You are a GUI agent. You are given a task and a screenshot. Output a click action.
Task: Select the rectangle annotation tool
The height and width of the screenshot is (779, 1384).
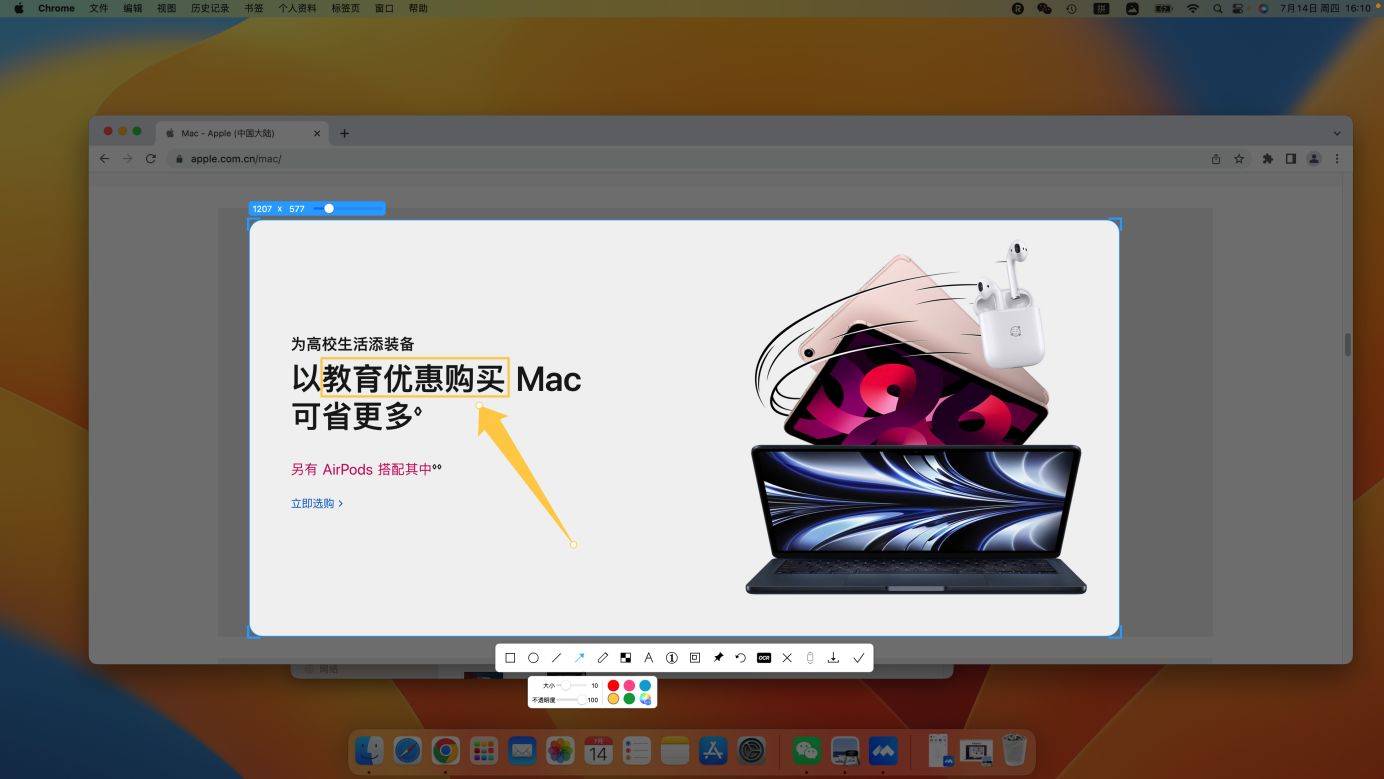tap(510, 658)
